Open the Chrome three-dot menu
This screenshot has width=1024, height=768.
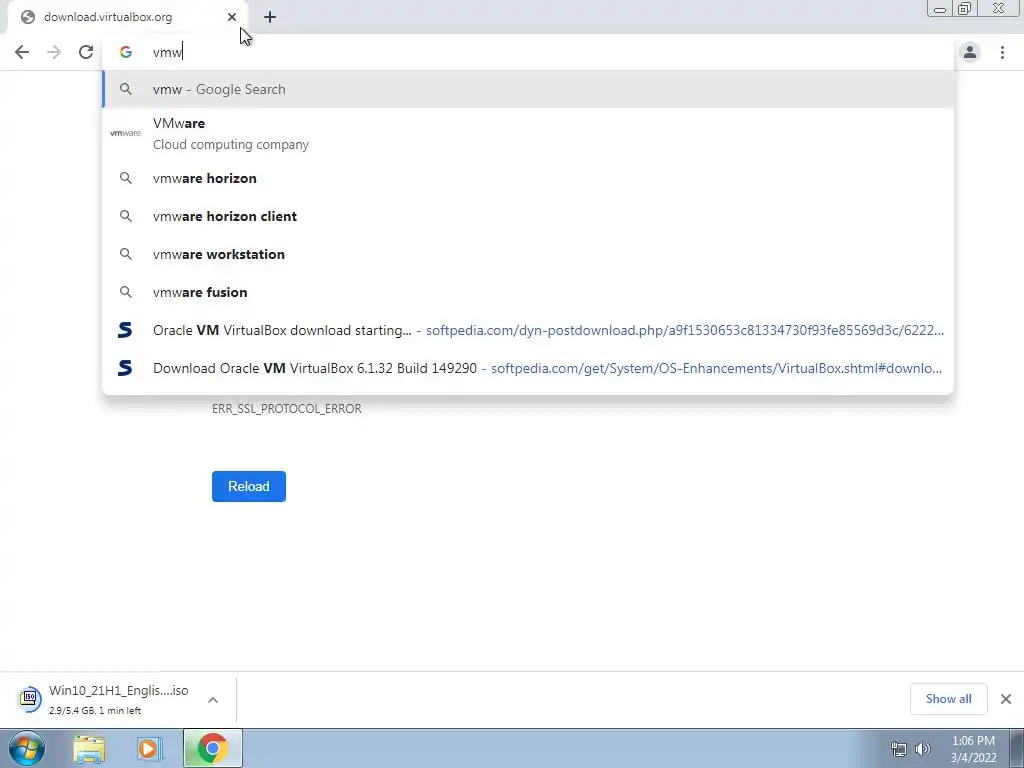(1002, 52)
